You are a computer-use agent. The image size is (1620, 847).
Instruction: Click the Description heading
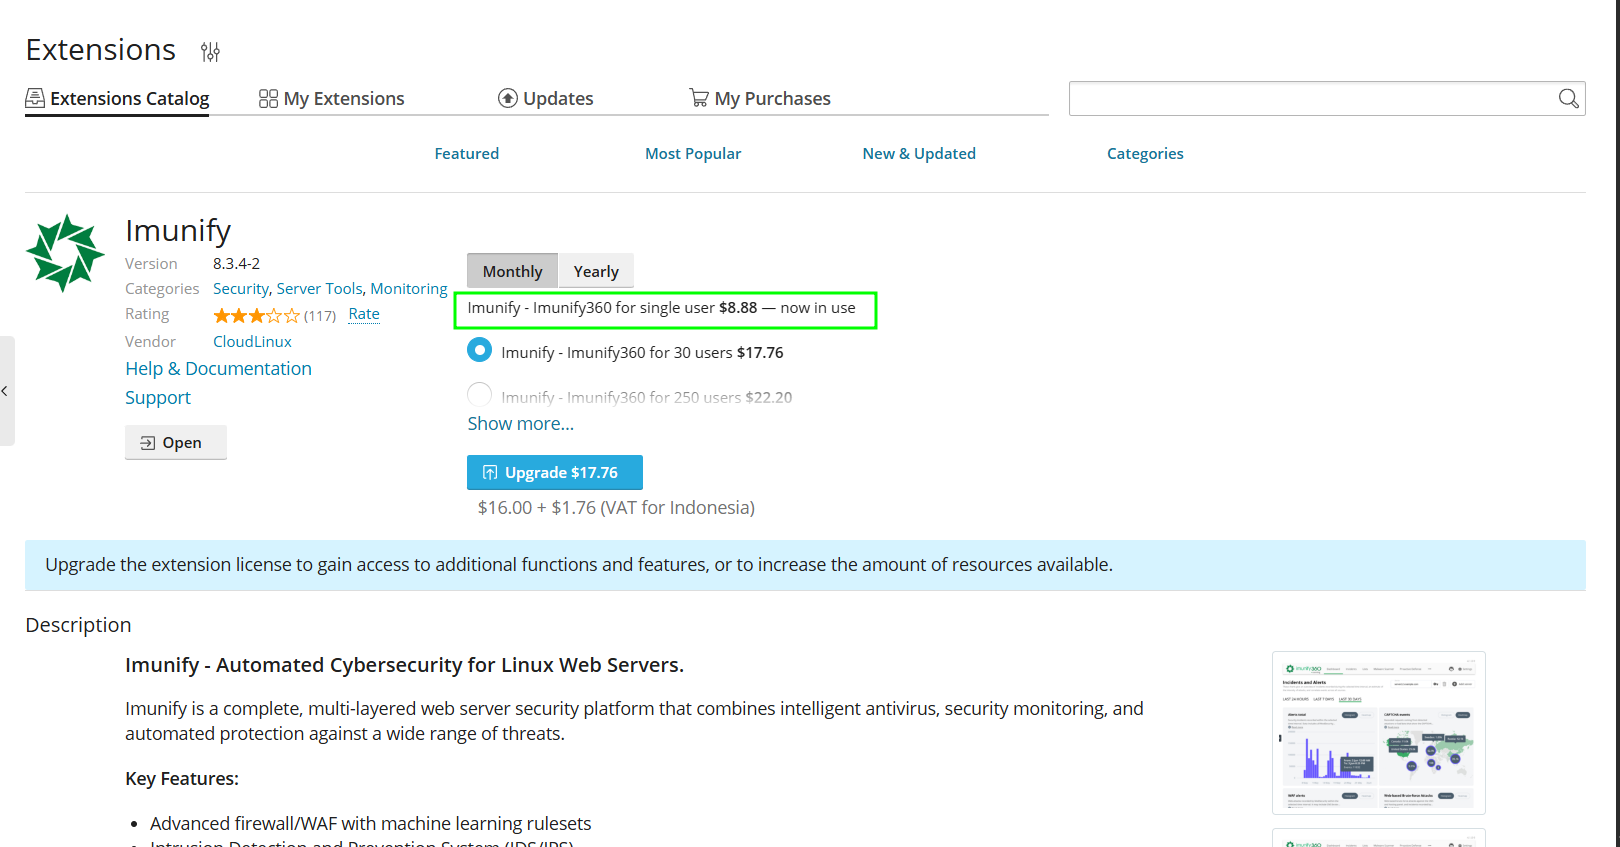point(78,625)
